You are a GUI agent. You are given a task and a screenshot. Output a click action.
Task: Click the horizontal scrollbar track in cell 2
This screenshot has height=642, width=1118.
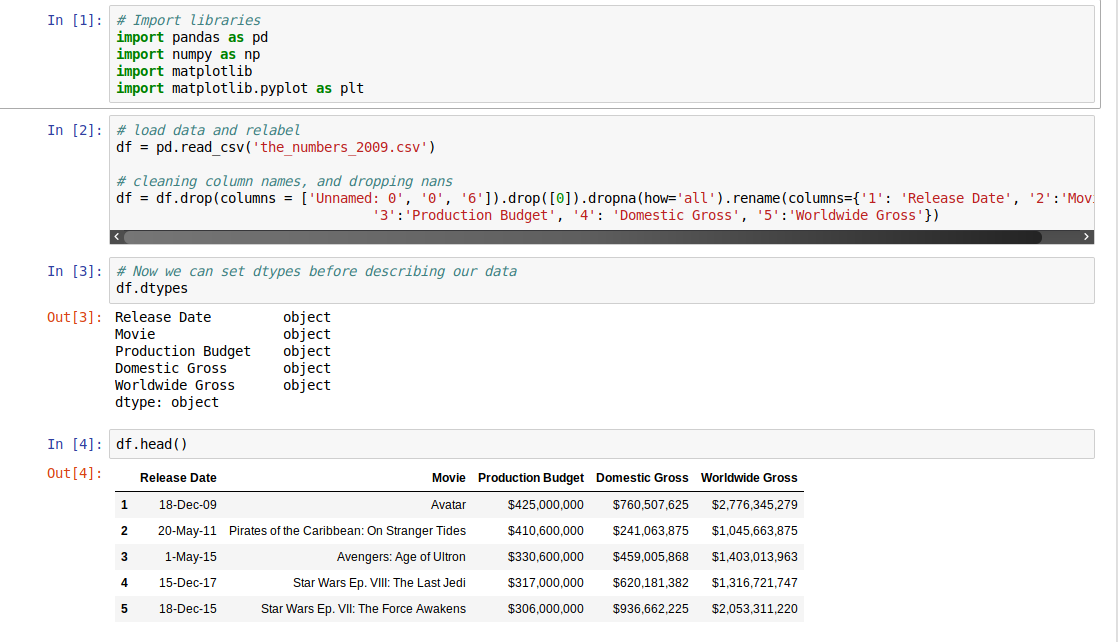tap(600, 237)
